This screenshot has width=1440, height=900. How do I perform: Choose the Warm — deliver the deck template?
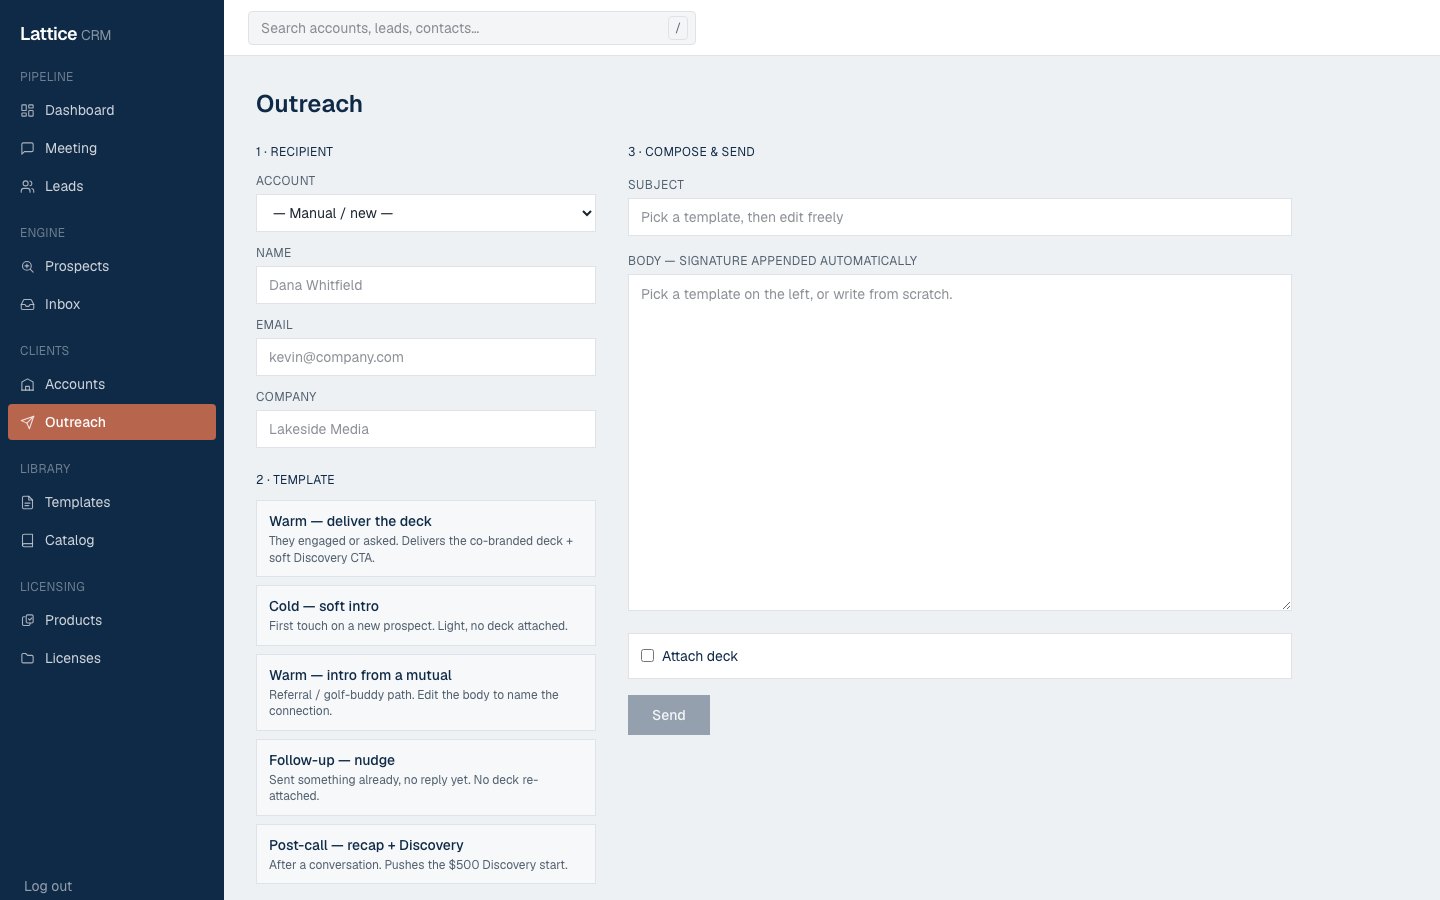coord(426,538)
